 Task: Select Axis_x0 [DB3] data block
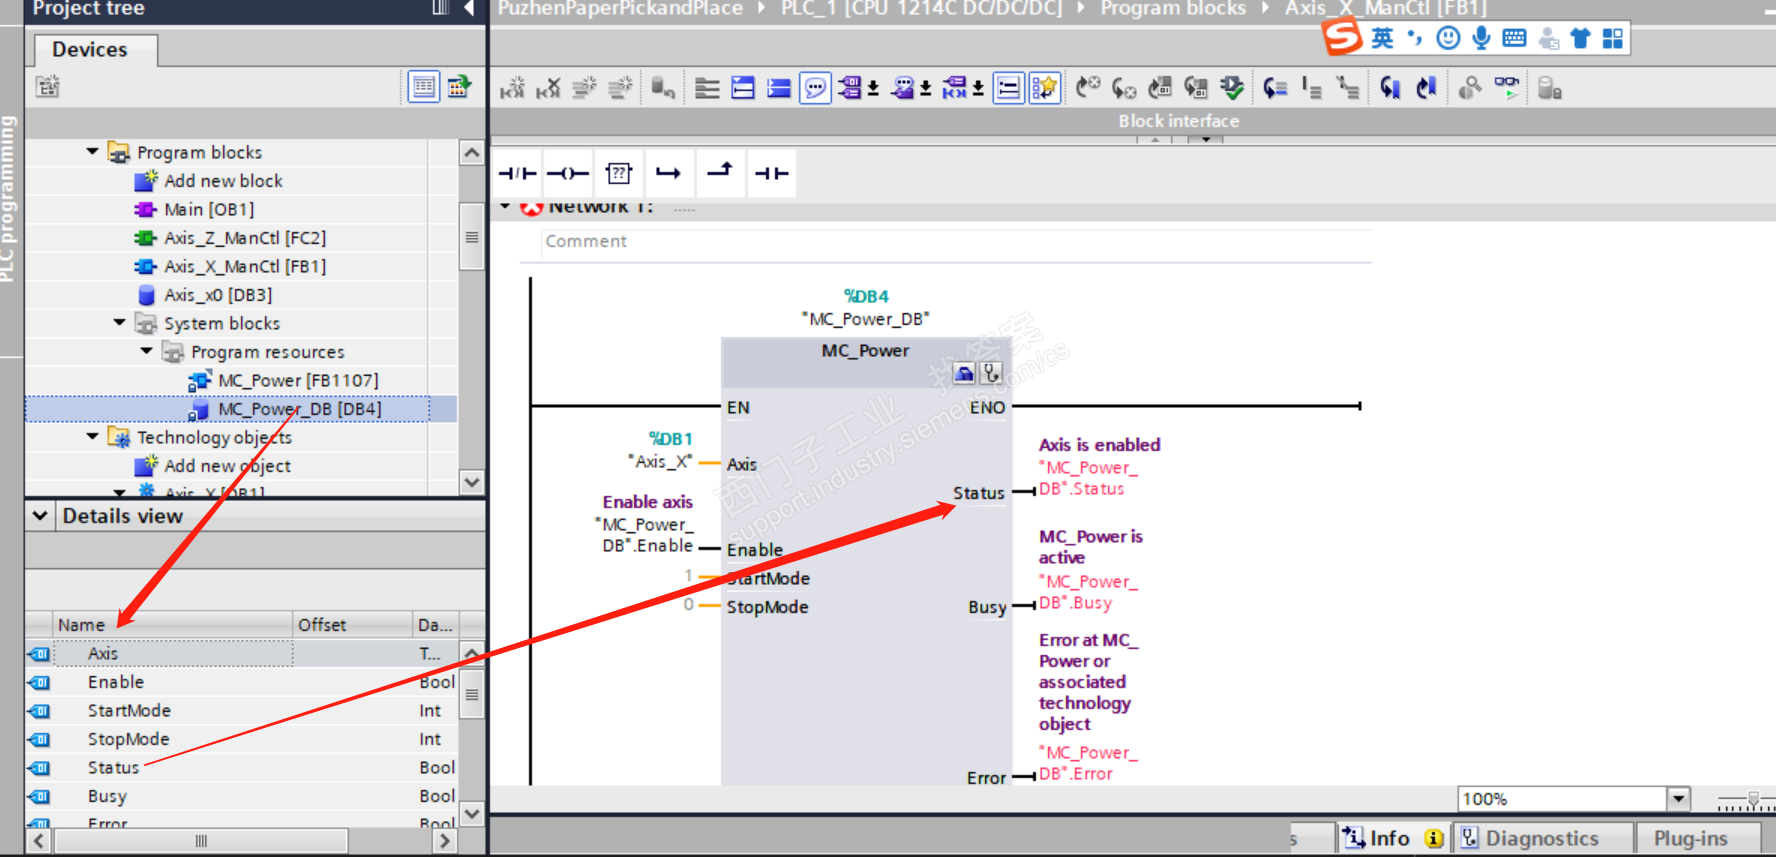coord(218,295)
